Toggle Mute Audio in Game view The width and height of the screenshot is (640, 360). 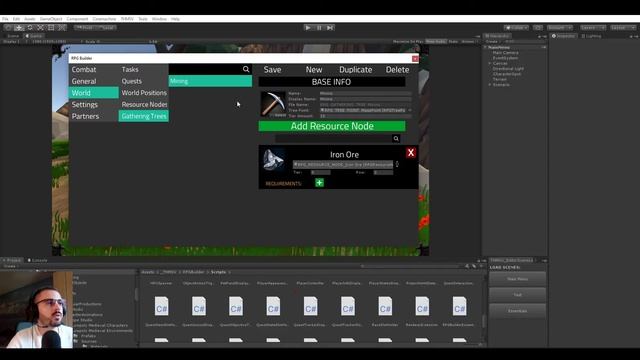pyautogui.click(x=436, y=42)
